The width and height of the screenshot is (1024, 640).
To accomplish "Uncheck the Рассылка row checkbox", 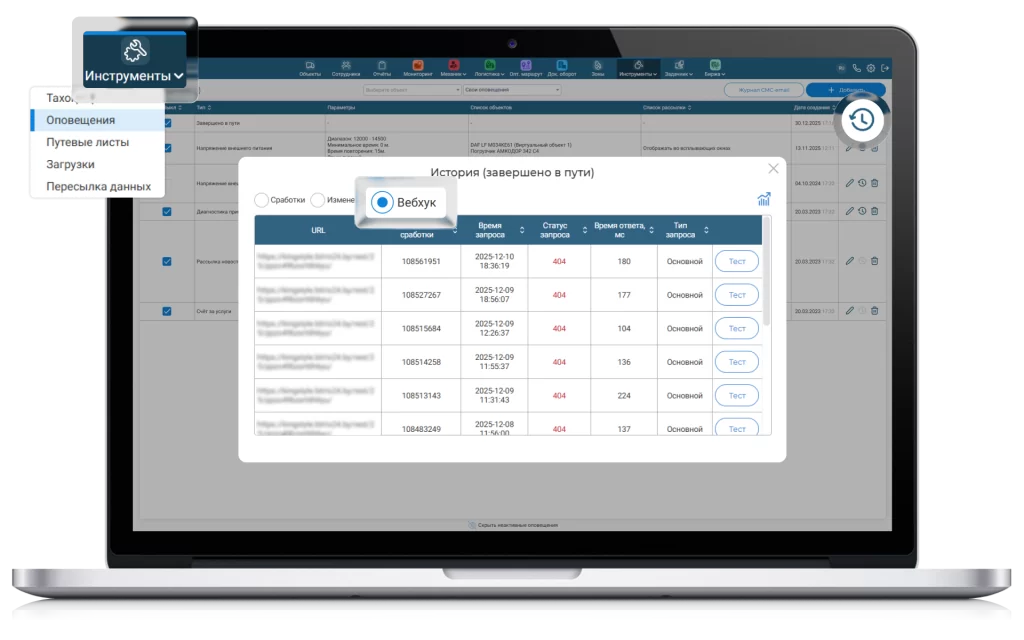I will (167, 261).
